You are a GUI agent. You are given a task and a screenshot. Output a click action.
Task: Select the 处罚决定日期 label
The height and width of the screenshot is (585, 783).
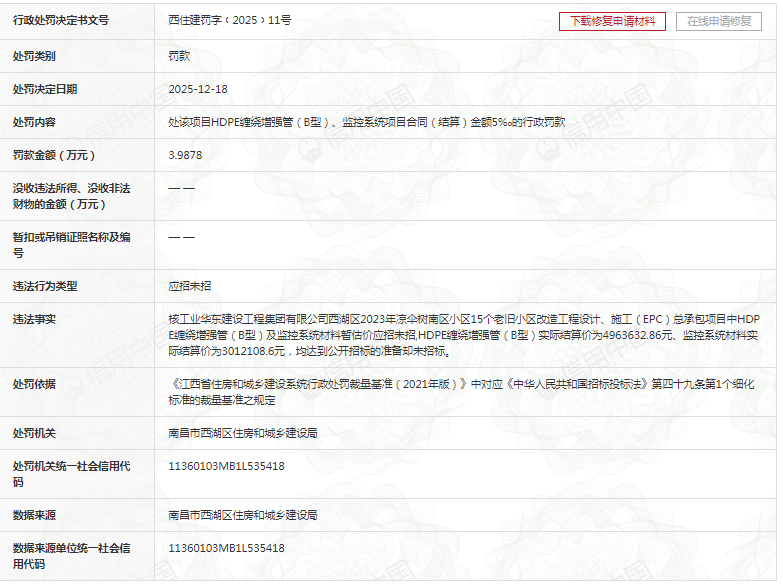tap(45, 89)
